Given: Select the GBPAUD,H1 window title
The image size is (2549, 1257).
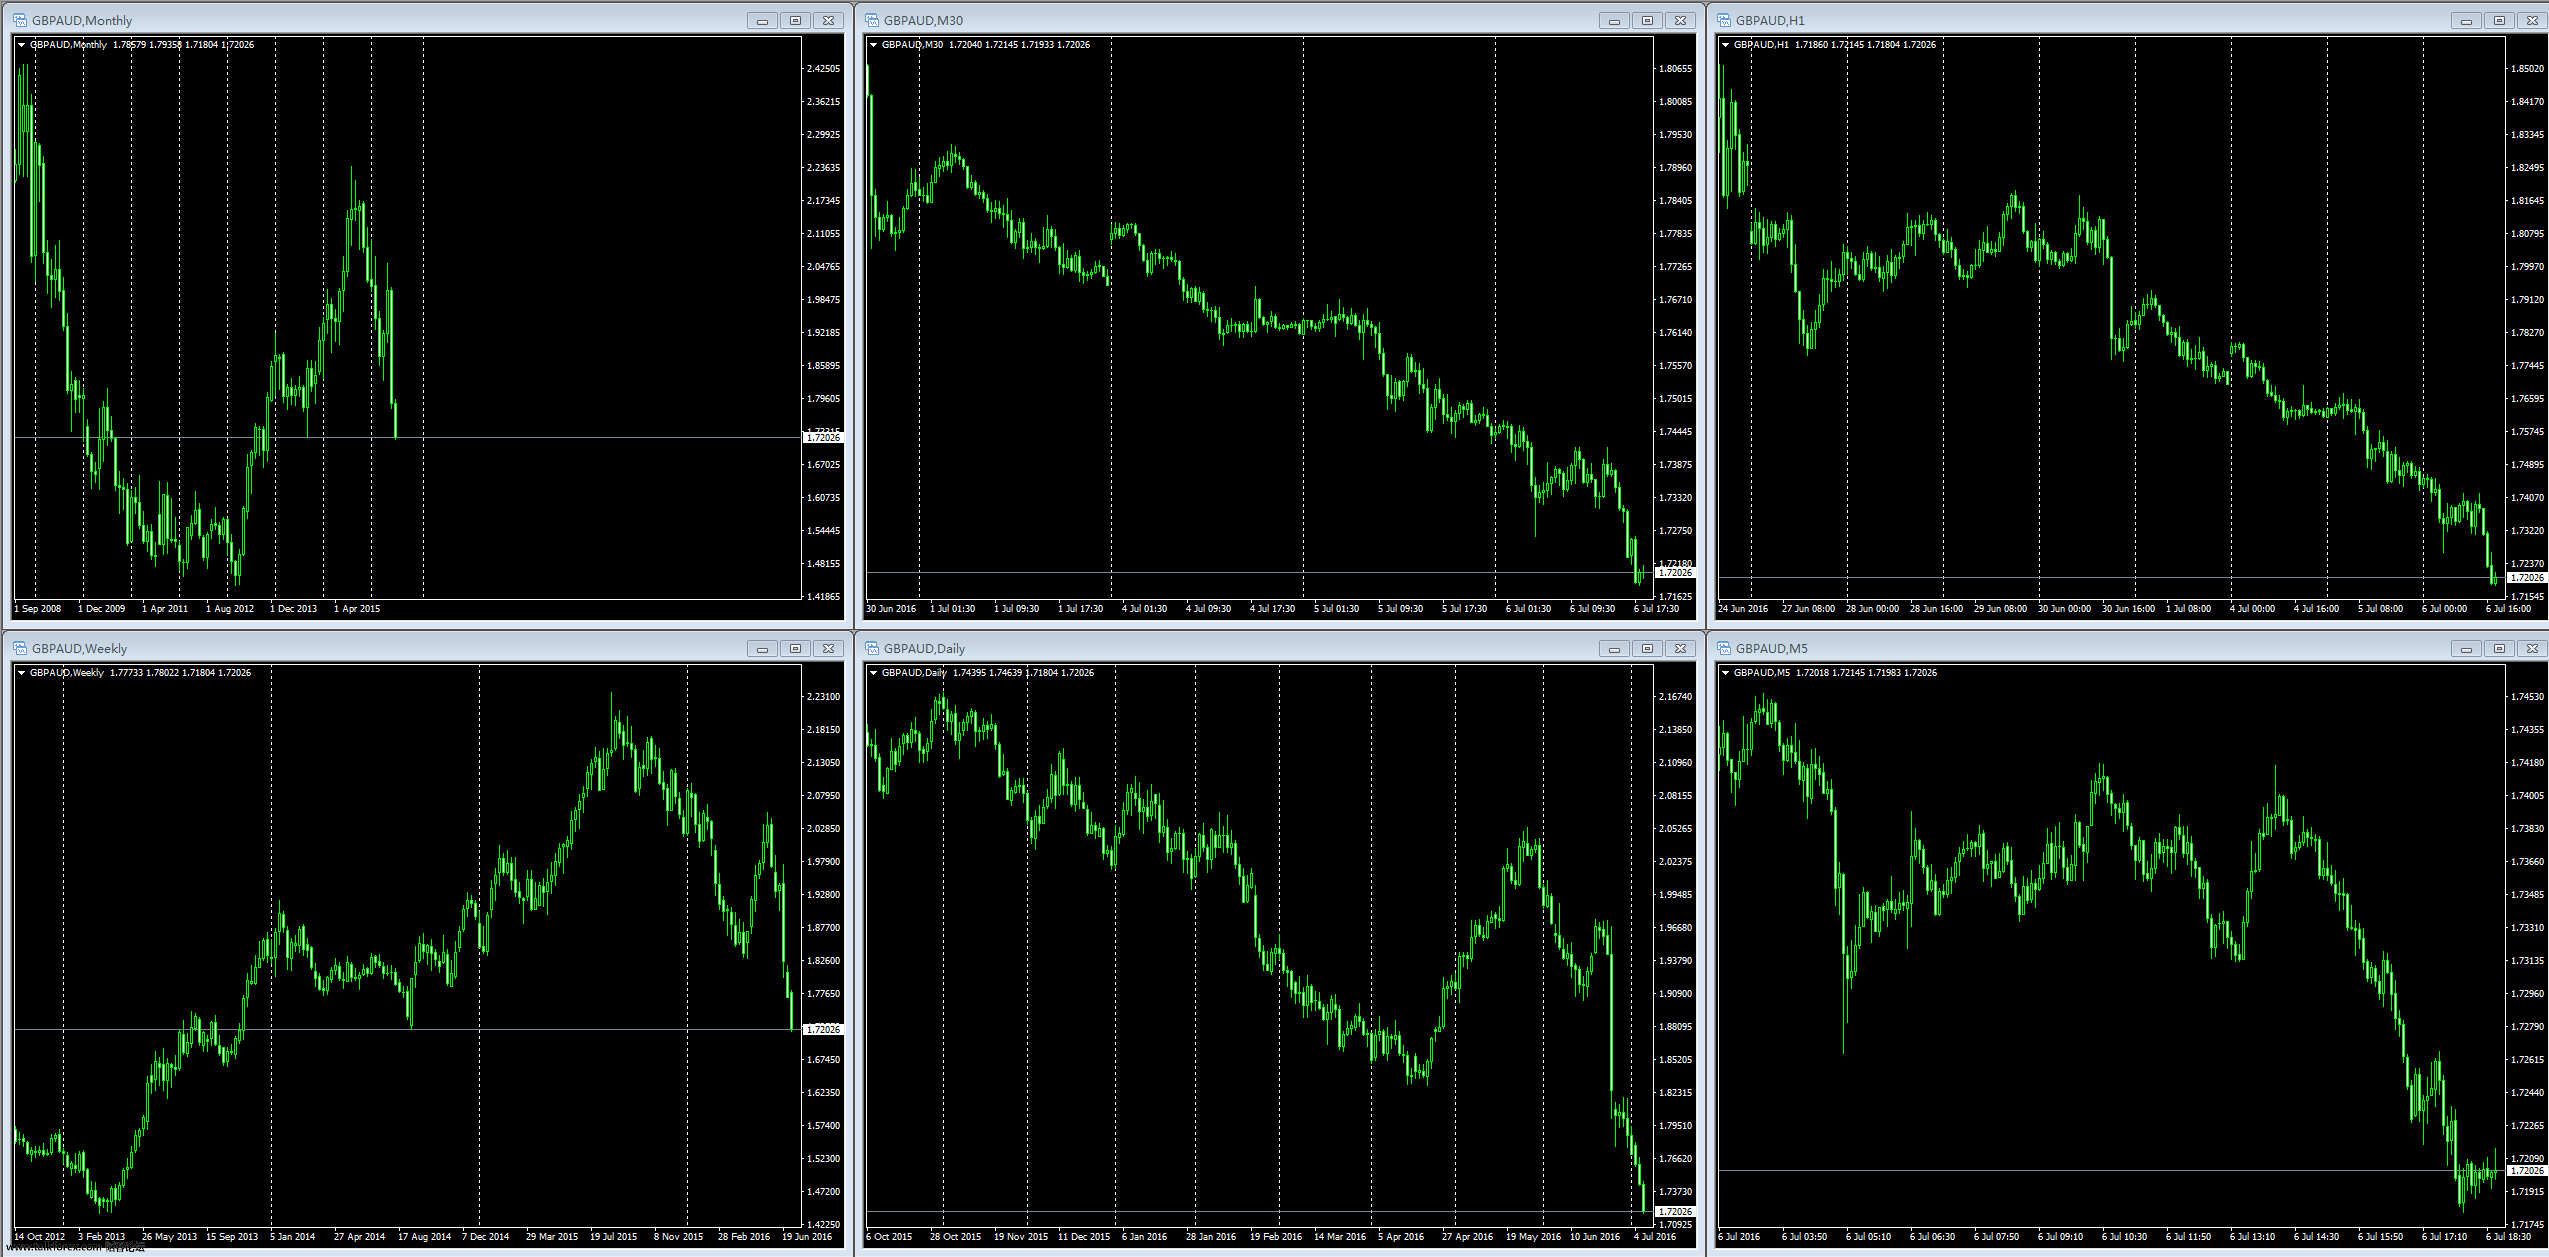Looking at the screenshot, I should [x=1770, y=20].
